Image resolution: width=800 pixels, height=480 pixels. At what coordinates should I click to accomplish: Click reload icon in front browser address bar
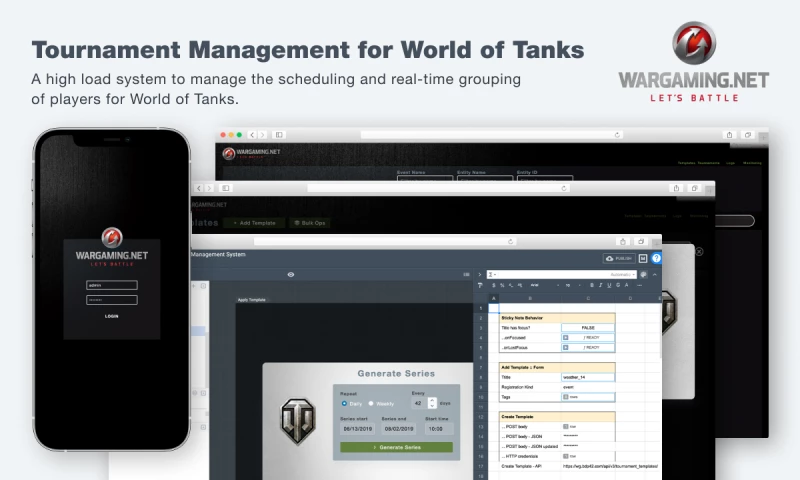510,241
